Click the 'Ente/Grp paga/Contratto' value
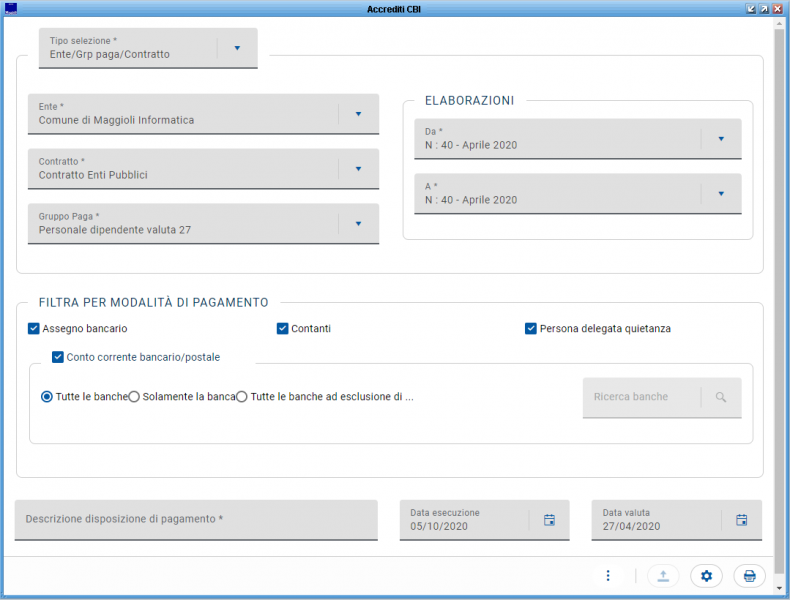790x600 pixels. point(109,54)
